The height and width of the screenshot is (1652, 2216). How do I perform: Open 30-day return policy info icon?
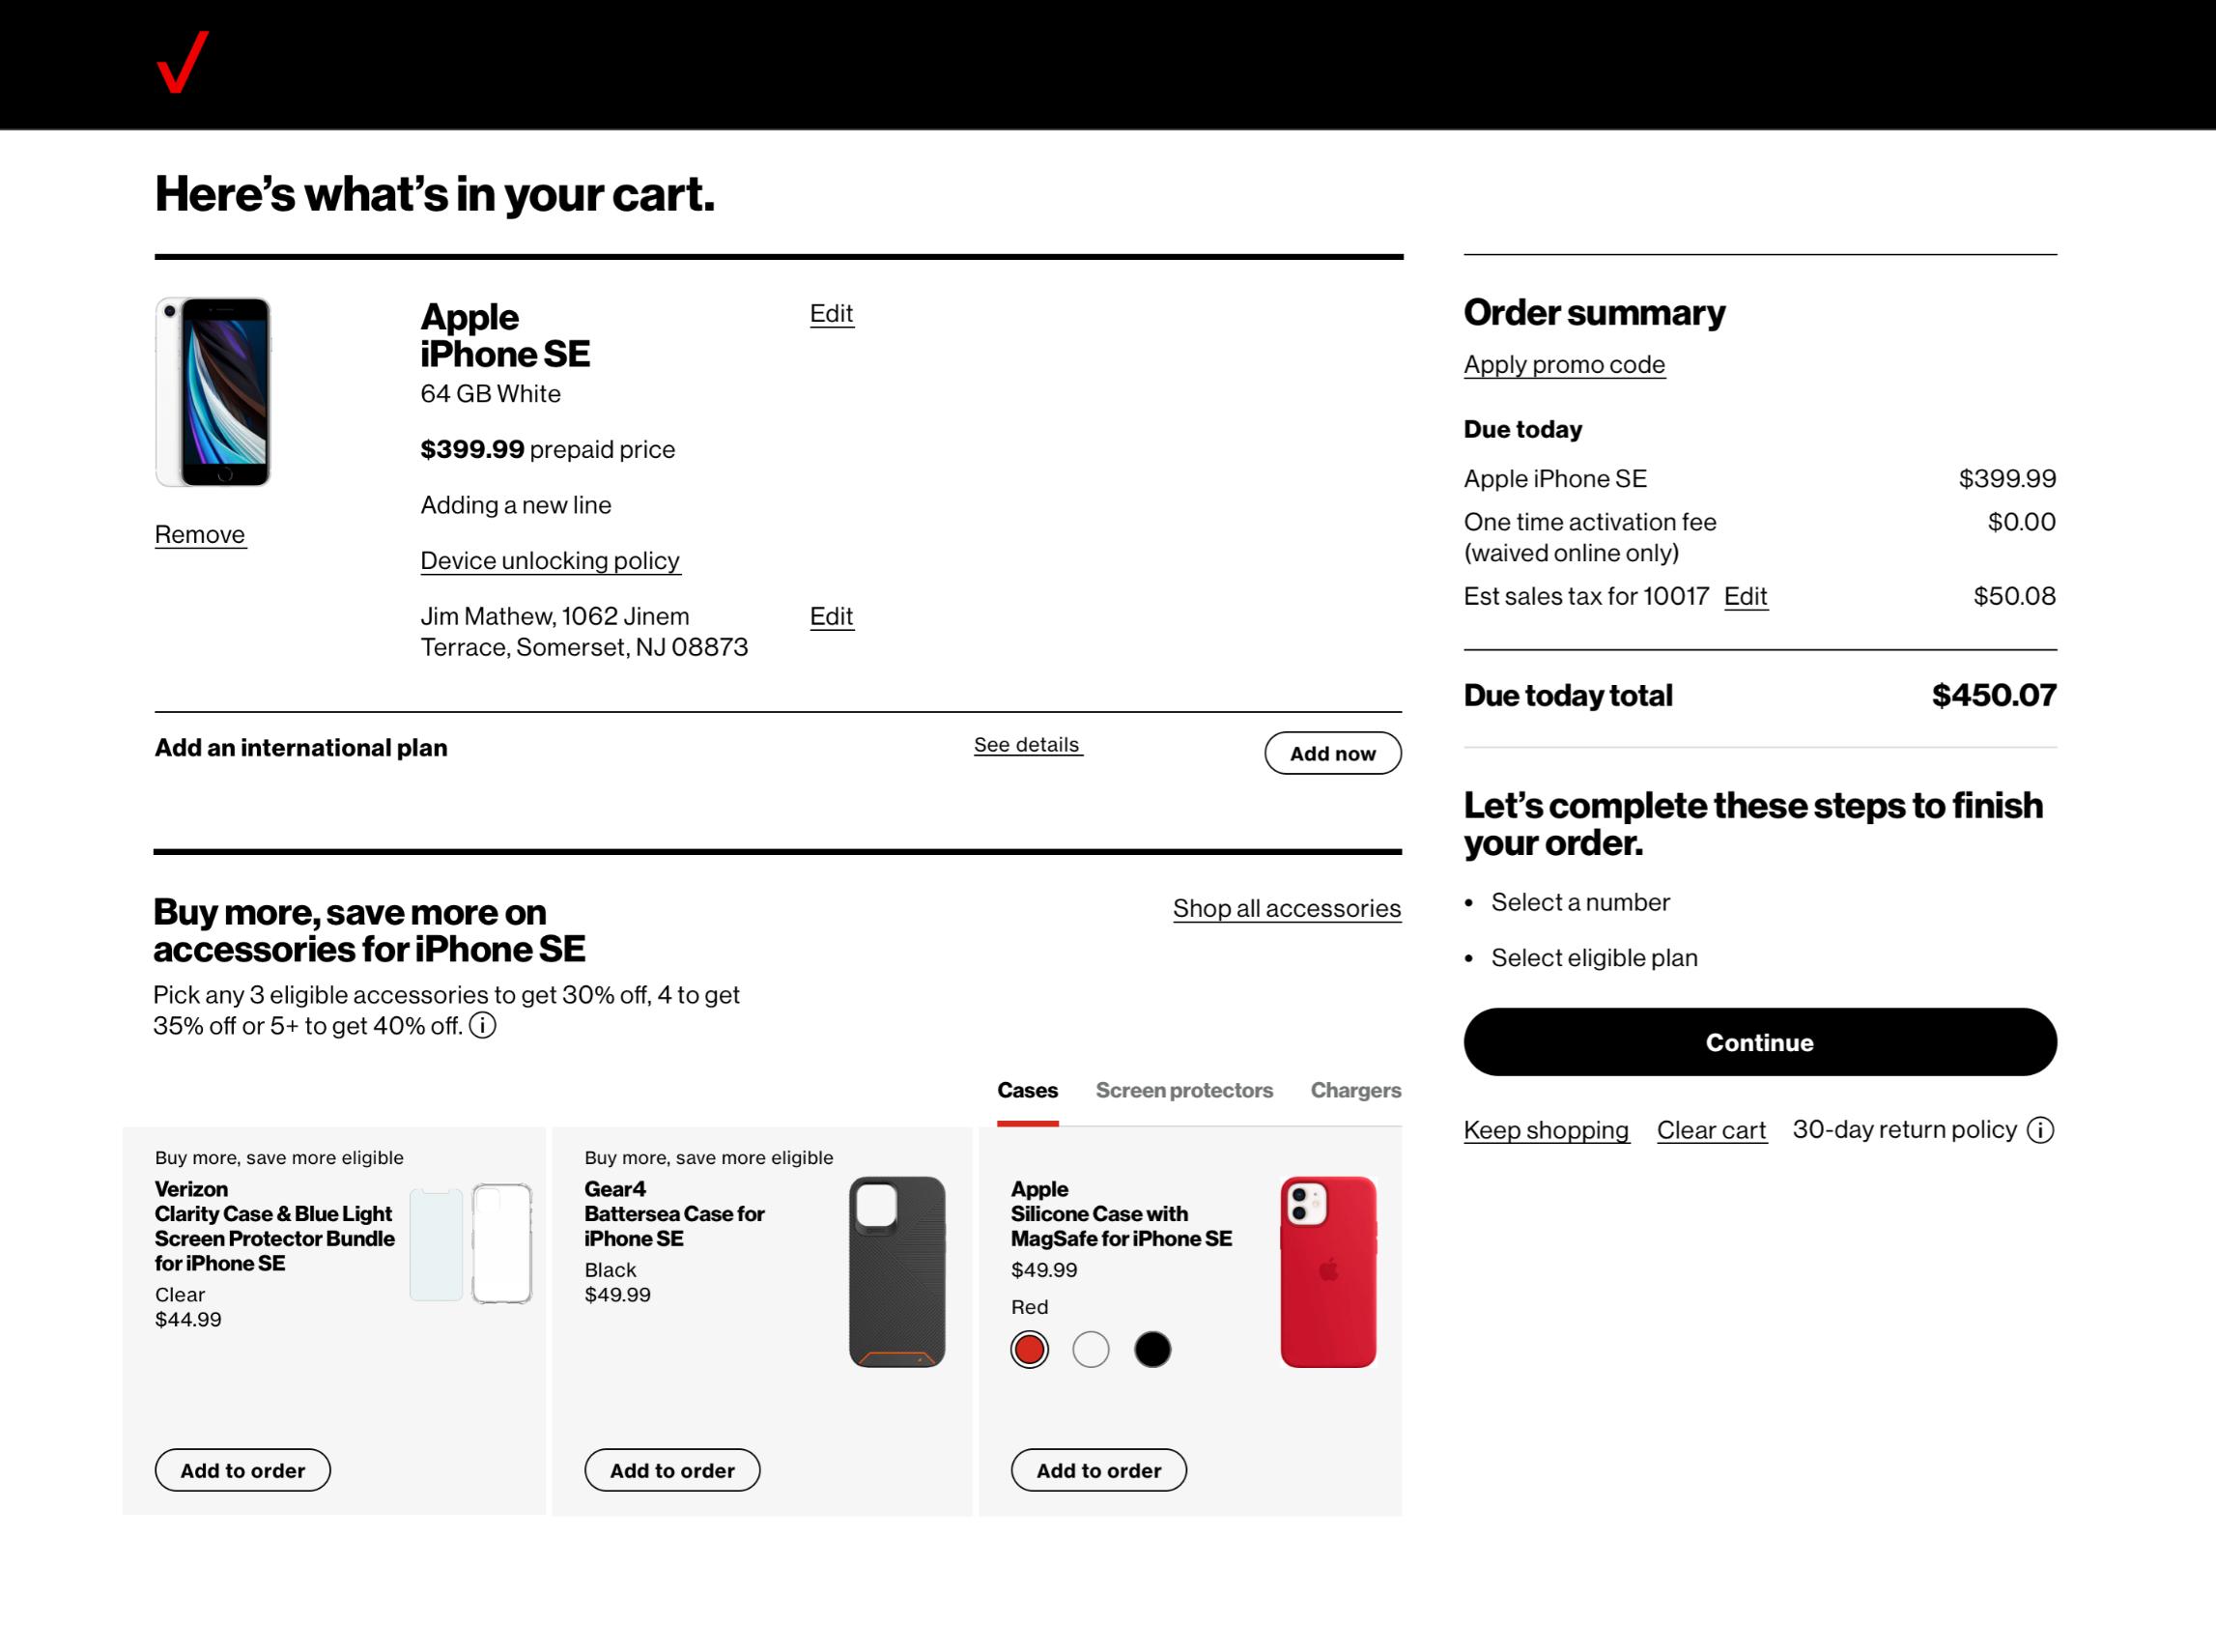(x=2040, y=1130)
